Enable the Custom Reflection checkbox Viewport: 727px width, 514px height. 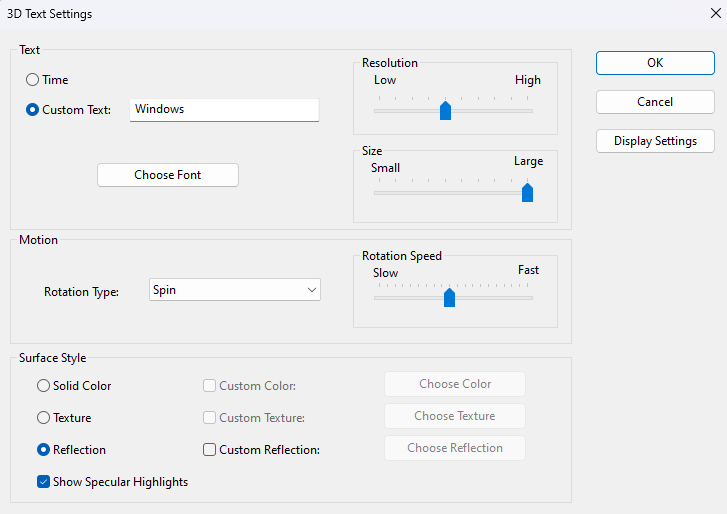coord(210,450)
